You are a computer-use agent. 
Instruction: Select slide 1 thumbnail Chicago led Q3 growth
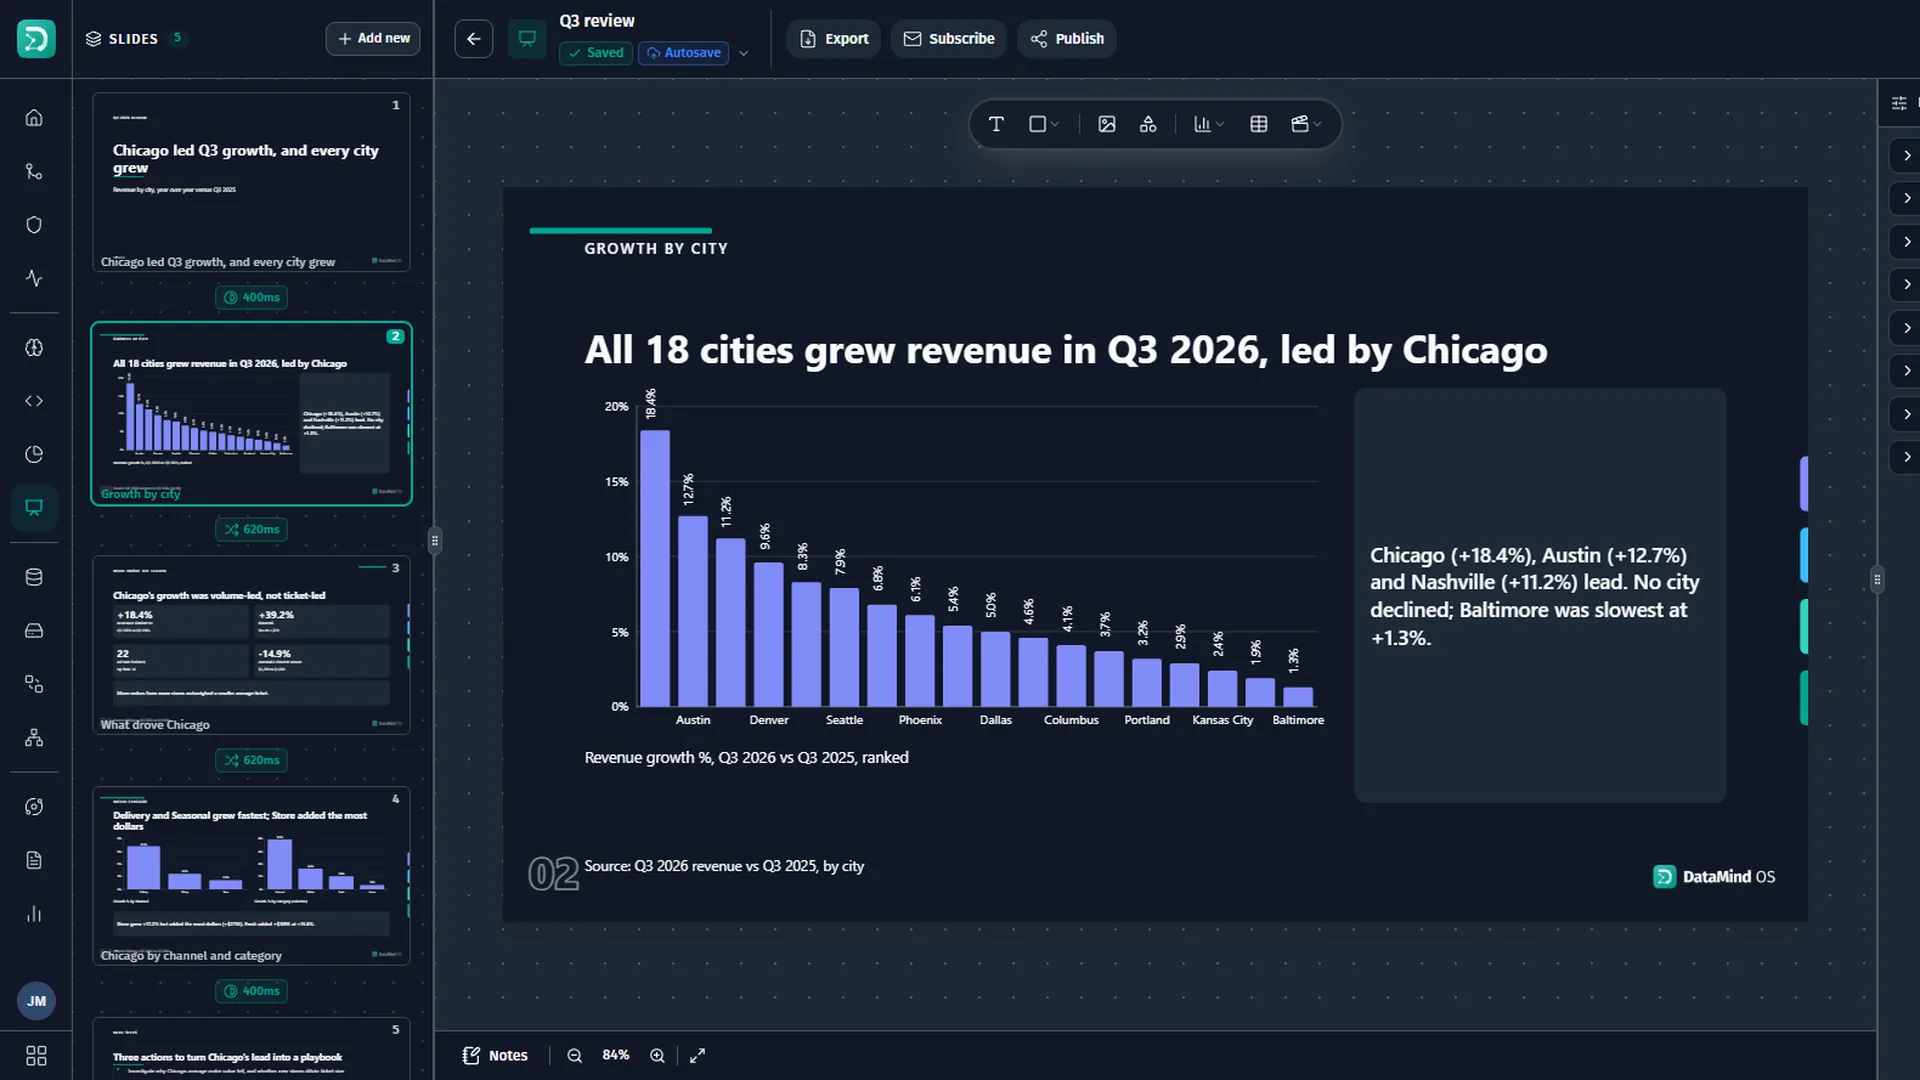(251, 182)
